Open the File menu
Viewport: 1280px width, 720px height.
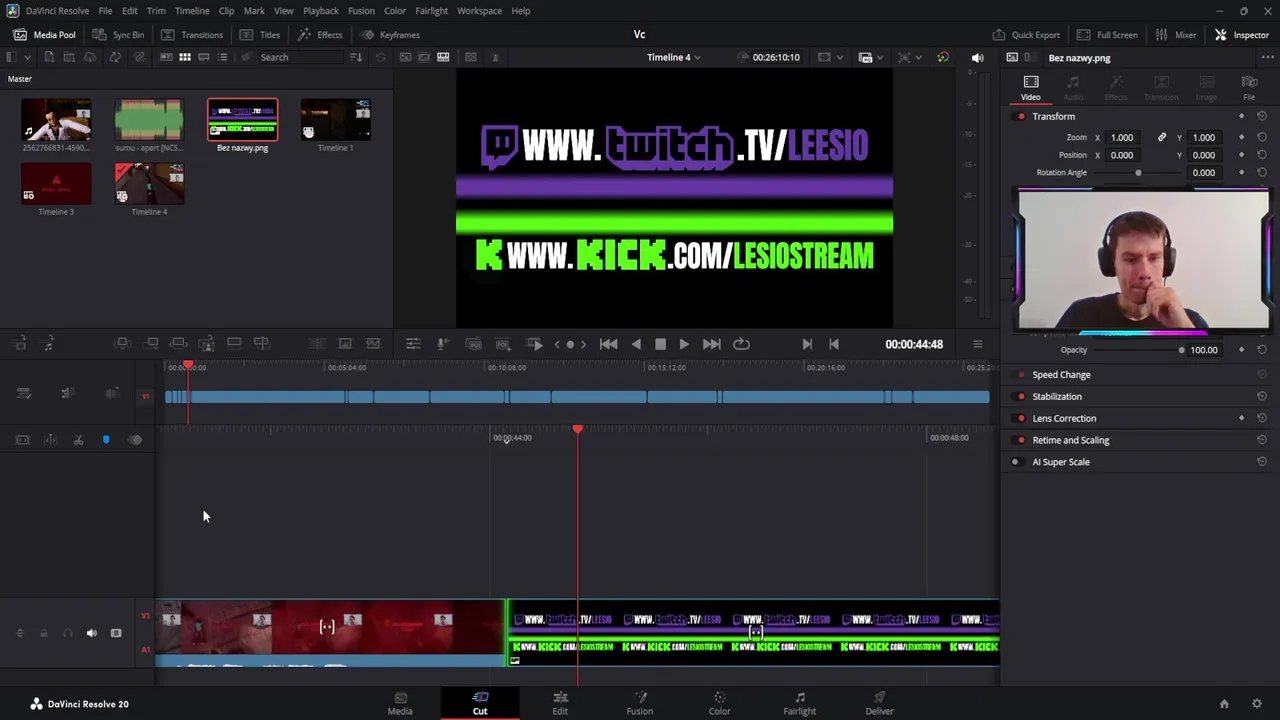click(105, 10)
